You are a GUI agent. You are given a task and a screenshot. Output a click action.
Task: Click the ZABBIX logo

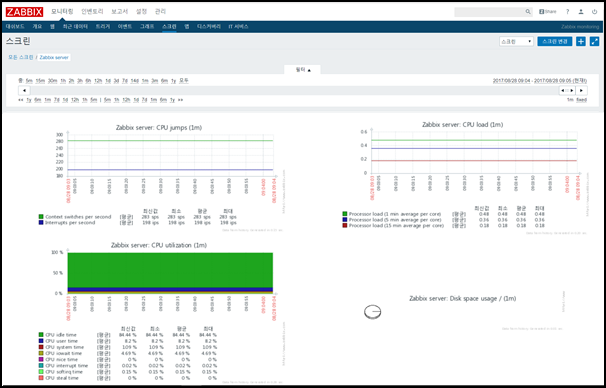[x=24, y=12]
